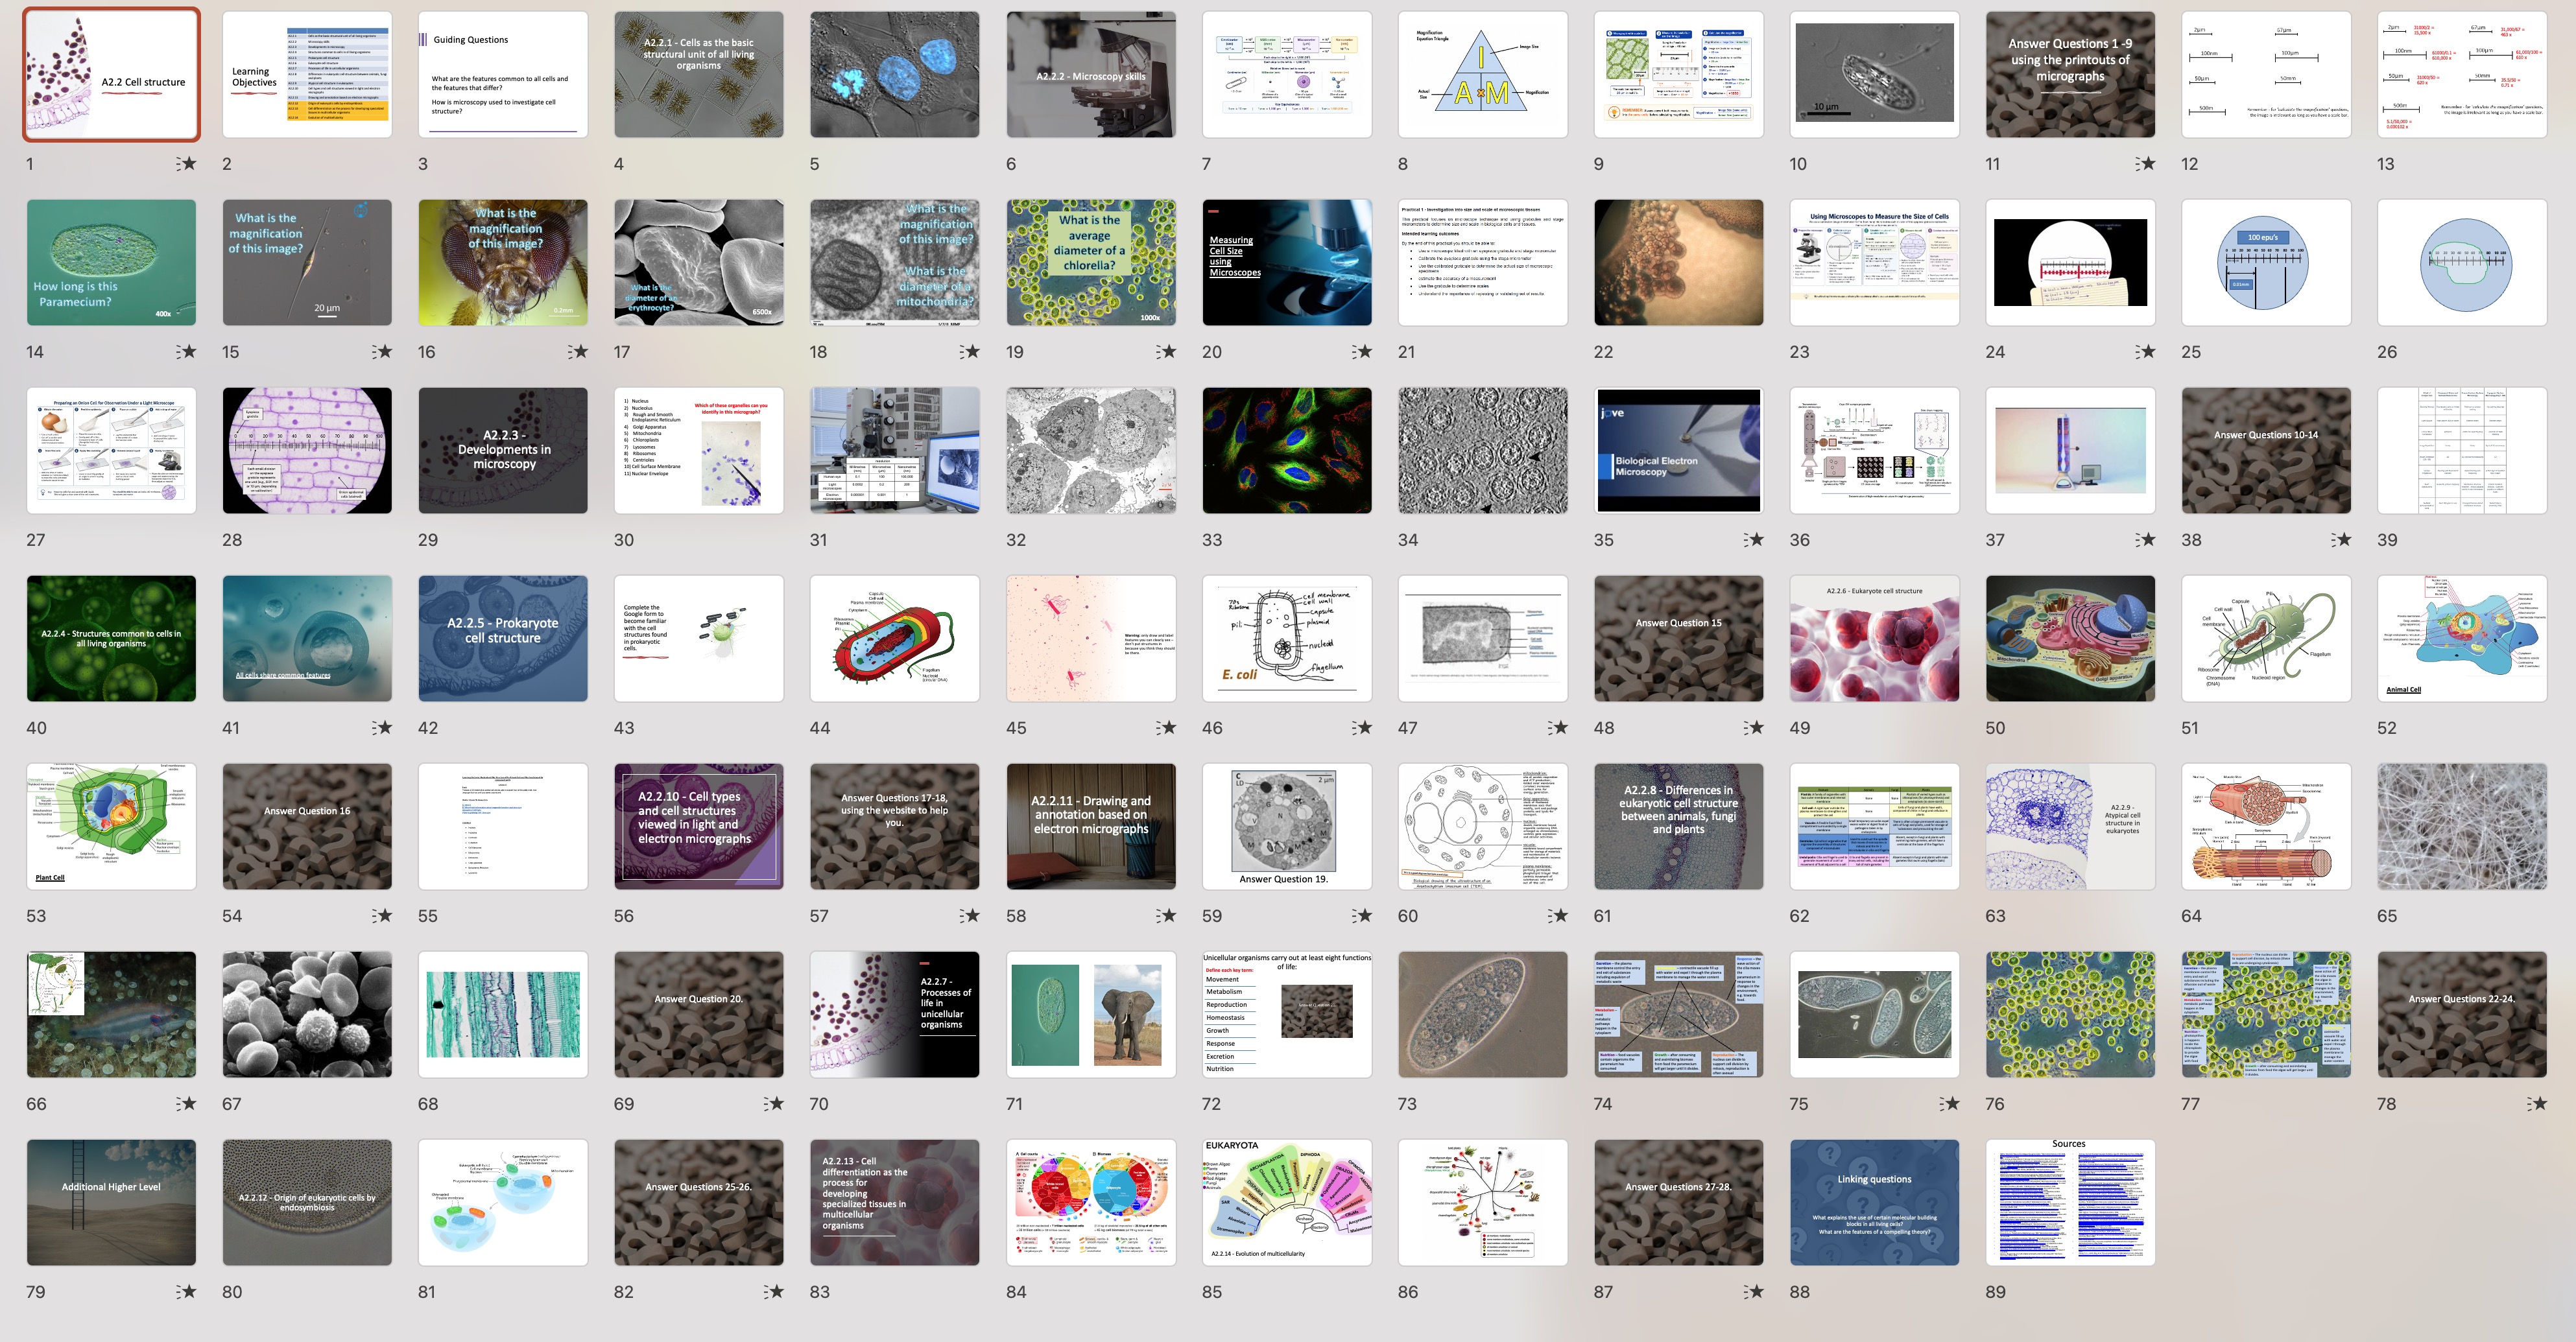Click the transition star icon under slide 82
Viewport: 2576px width, 1342px height.
[774, 1292]
